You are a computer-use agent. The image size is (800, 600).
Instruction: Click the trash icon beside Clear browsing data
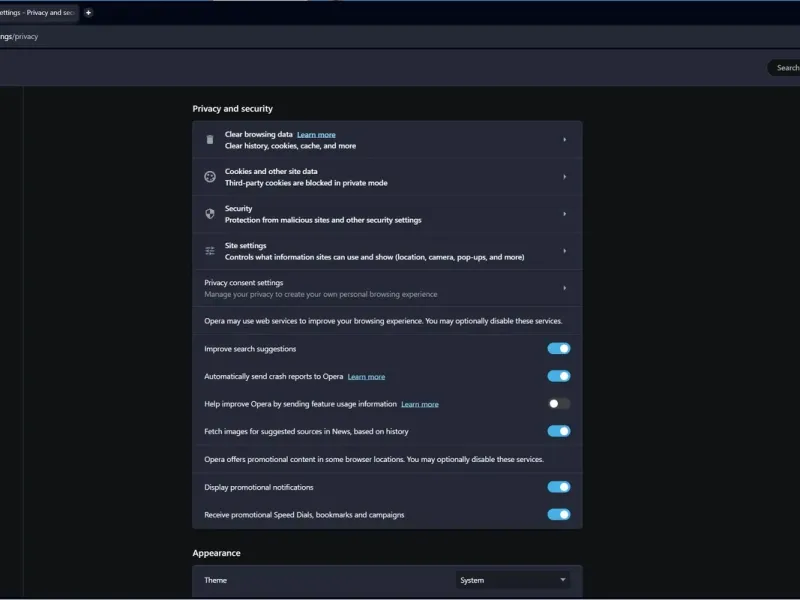[210, 139]
